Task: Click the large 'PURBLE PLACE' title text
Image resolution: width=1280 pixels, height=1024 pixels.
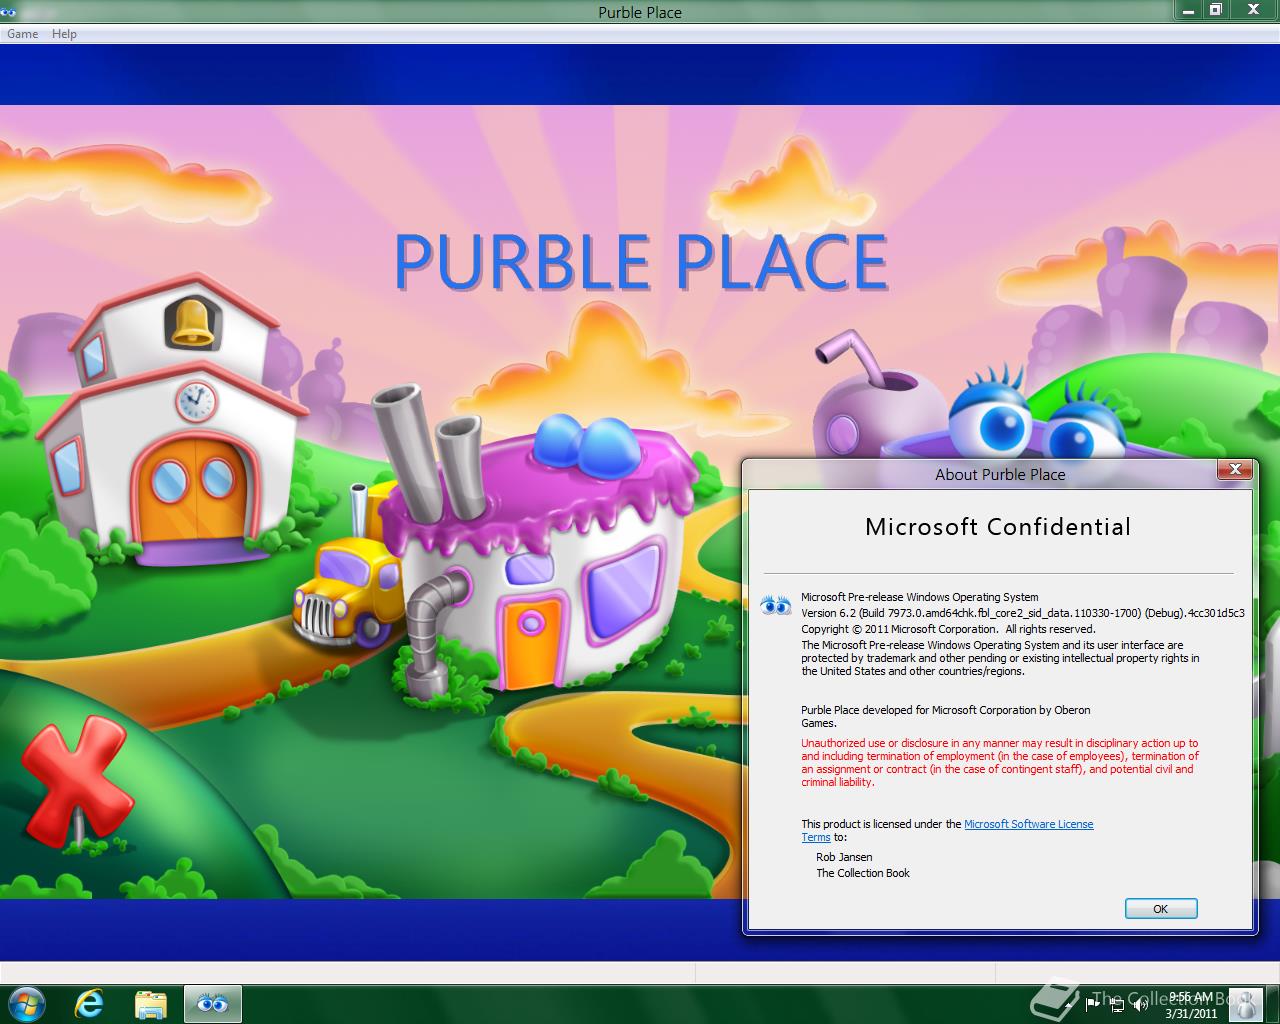Action: click(x=641, y=262)
